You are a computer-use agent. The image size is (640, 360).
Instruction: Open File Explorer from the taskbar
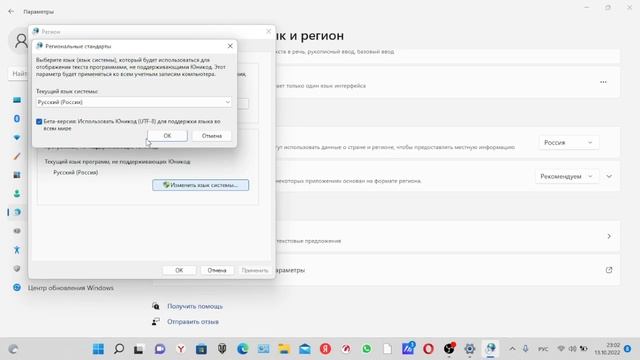[284, 349]
